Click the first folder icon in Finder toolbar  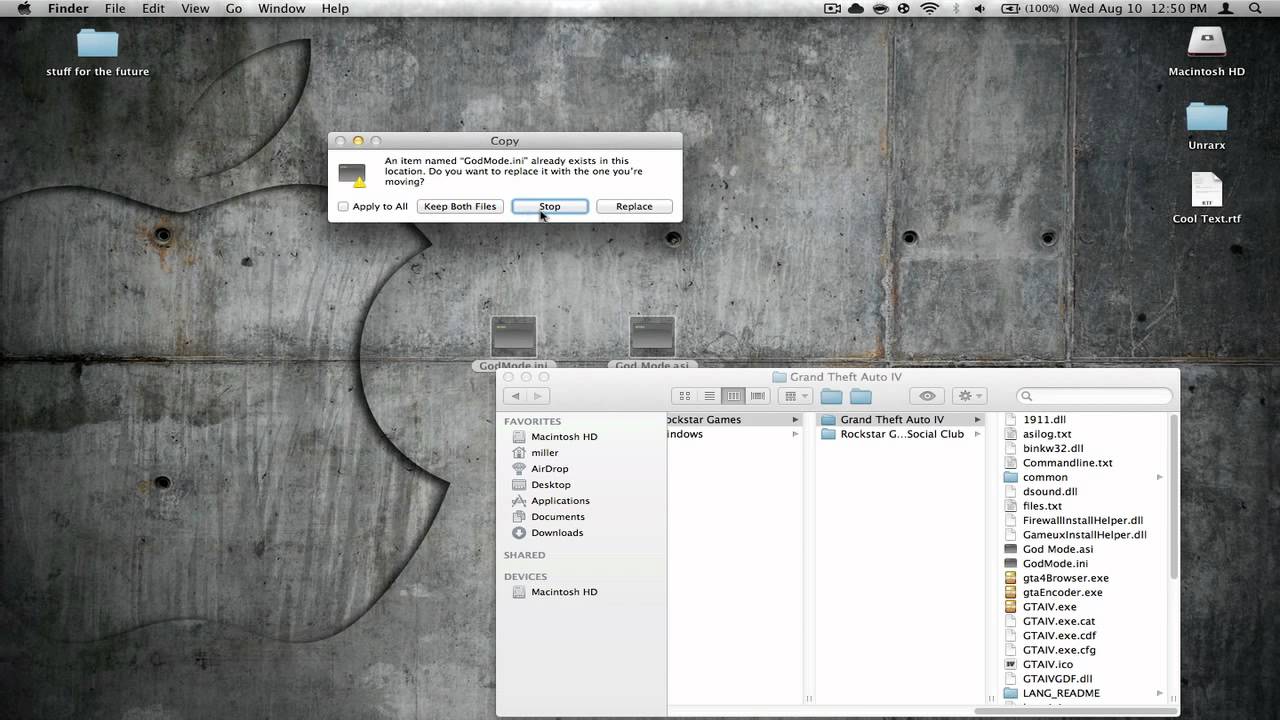coord(832,396)
